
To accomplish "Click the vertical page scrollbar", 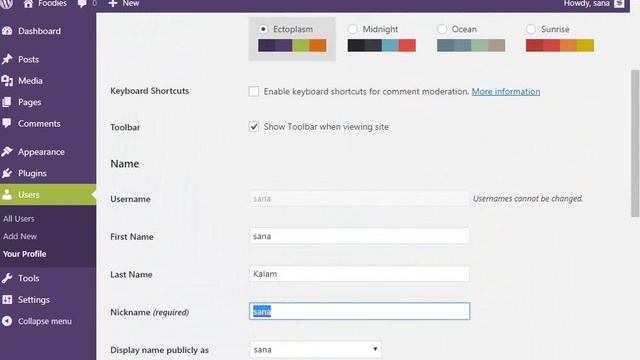I will (x=635, y=143).
